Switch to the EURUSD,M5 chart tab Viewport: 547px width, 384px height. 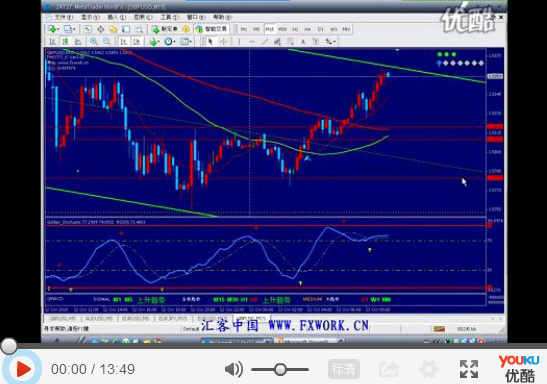(136, 318)
